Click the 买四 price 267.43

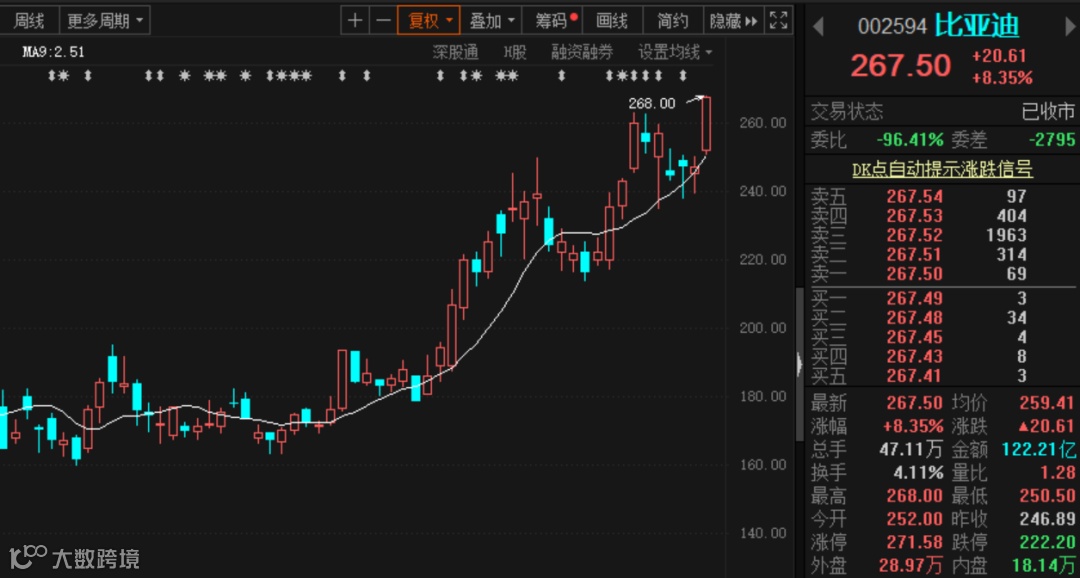point(915,356)
